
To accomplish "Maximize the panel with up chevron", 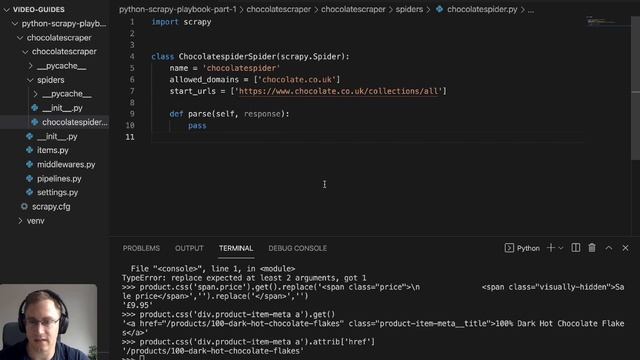I will point(609,248).
